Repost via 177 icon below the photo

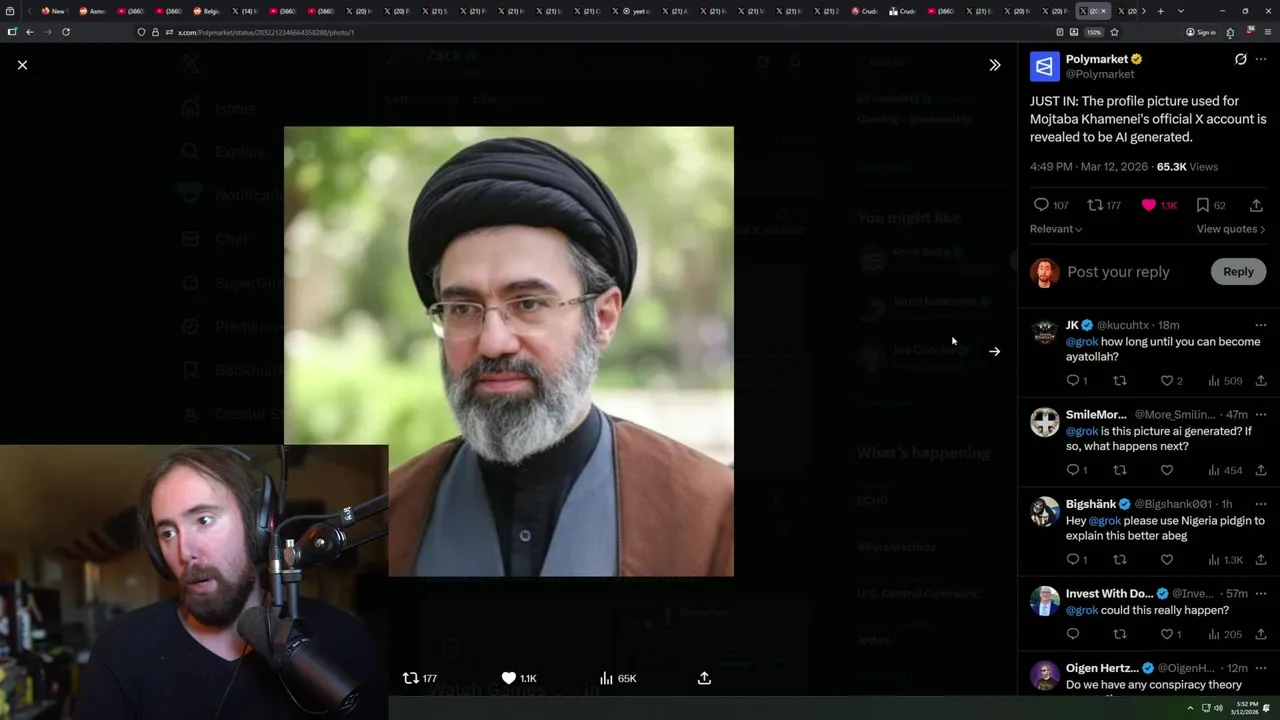(x=410, y=678)
